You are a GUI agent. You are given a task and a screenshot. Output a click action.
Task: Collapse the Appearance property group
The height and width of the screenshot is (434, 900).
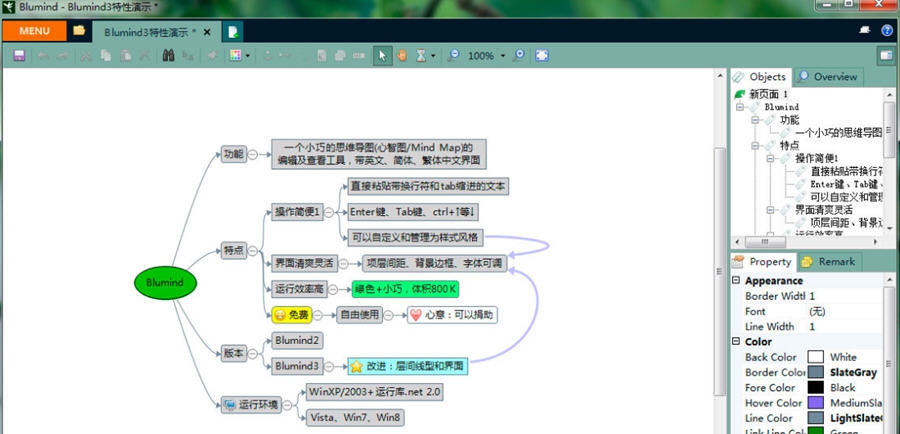[x=736, y=281]
